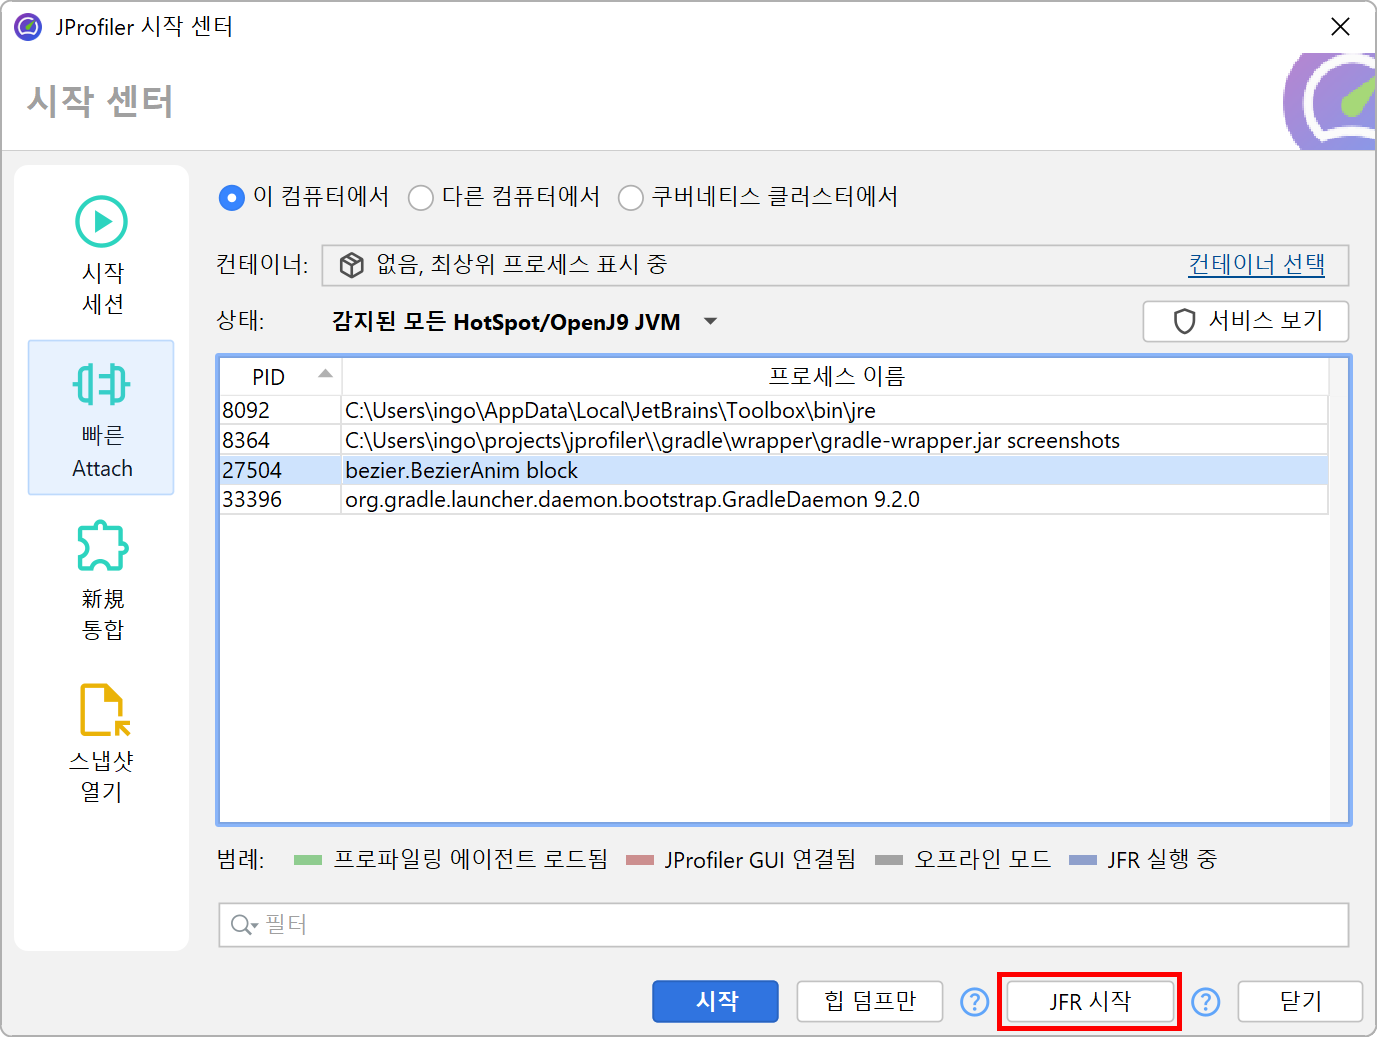Focus the 필터 text input field

[x=800, y=925]
